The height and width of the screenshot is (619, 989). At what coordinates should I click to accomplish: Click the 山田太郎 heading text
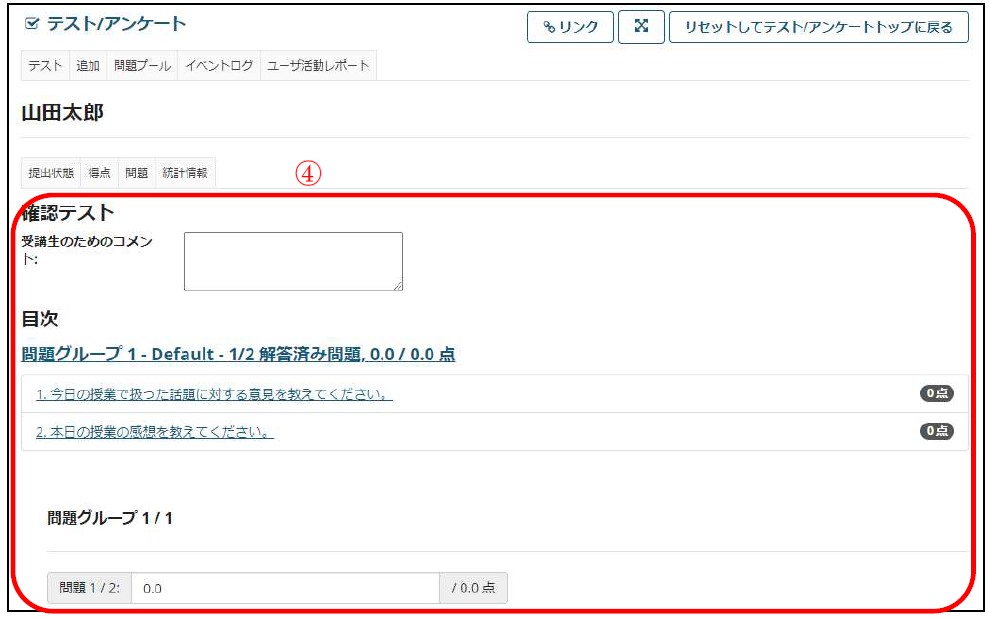62,113
